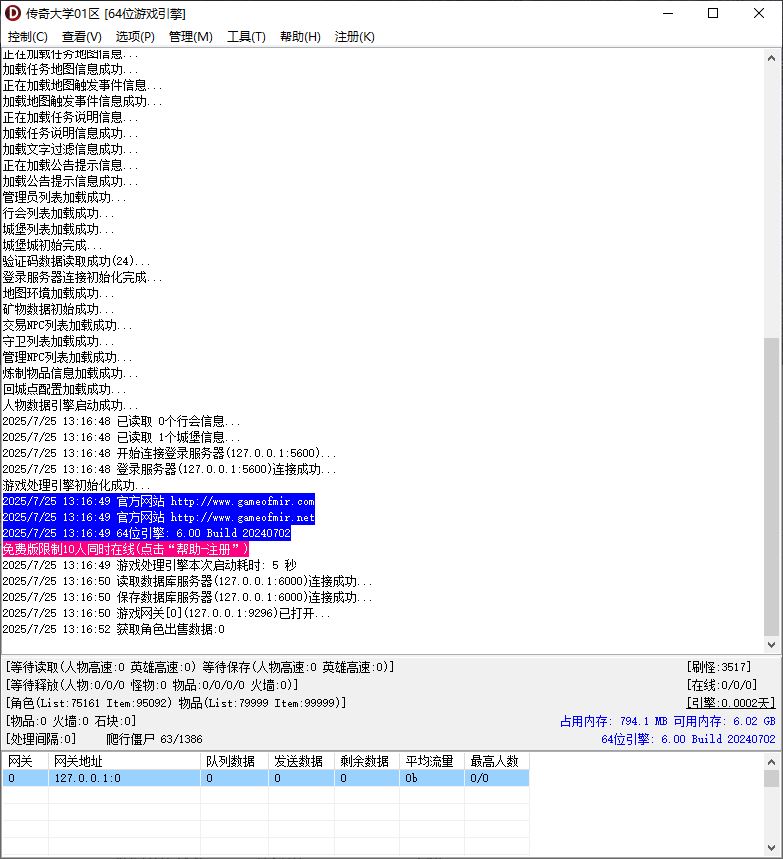Image resolution: width=783 pixels, height=859 pixels.
Task: Click the 爬行僵尸 63/1386 status text
Action: click(155, 739)
